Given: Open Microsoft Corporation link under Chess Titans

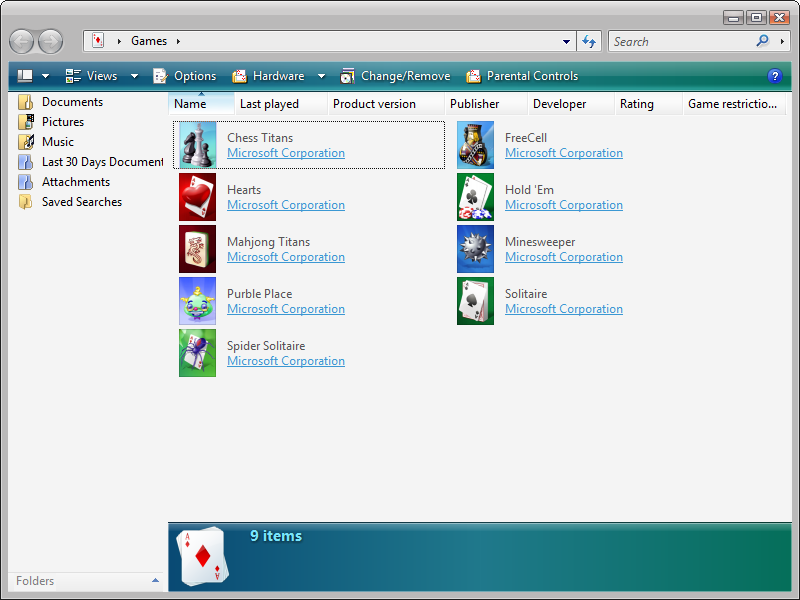Looking at the screenshot, I should (x=286, y=153).
